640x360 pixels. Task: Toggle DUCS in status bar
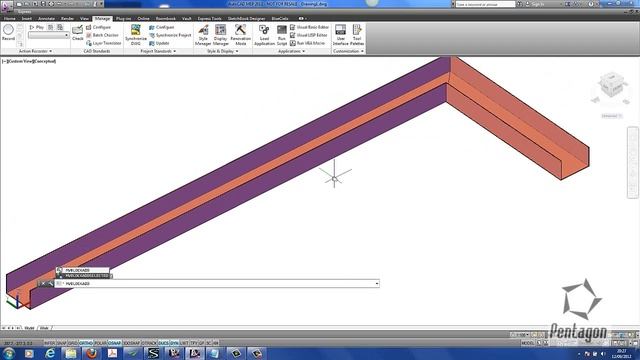click(x=163, y=343)
